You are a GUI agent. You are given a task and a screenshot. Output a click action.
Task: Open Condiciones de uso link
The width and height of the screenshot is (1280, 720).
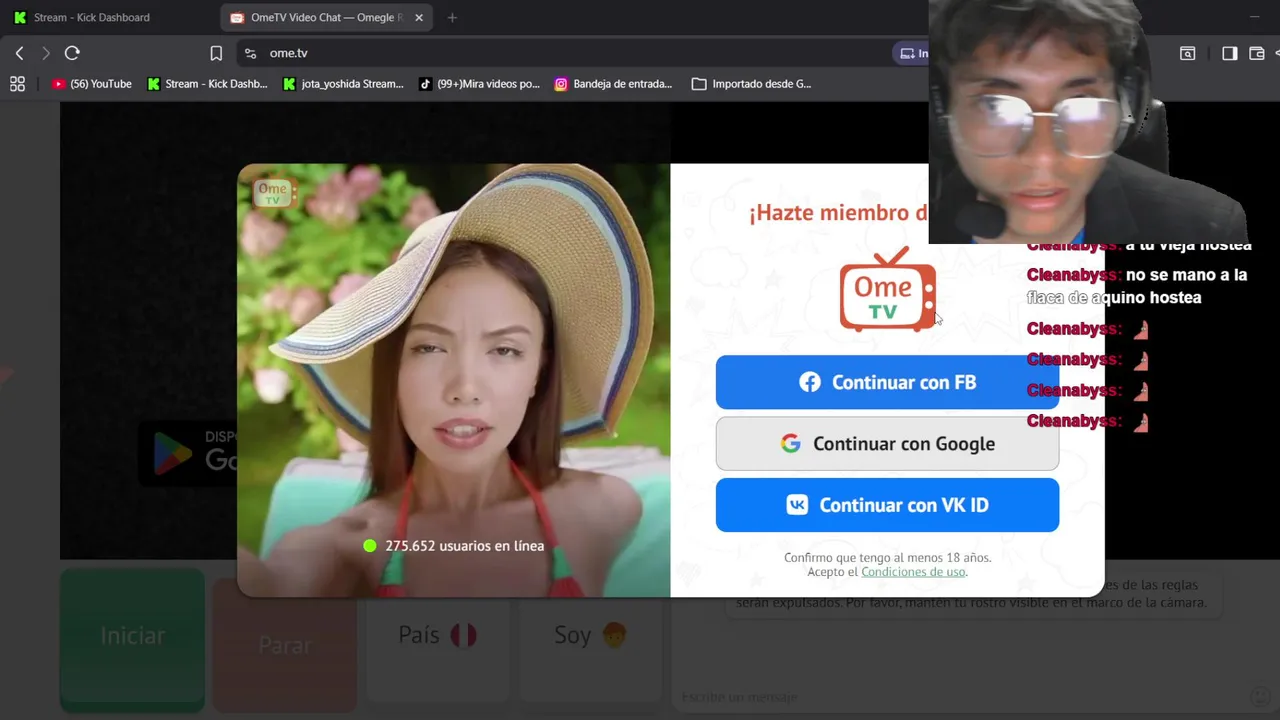pyautogui.click(x=913, y=572)
